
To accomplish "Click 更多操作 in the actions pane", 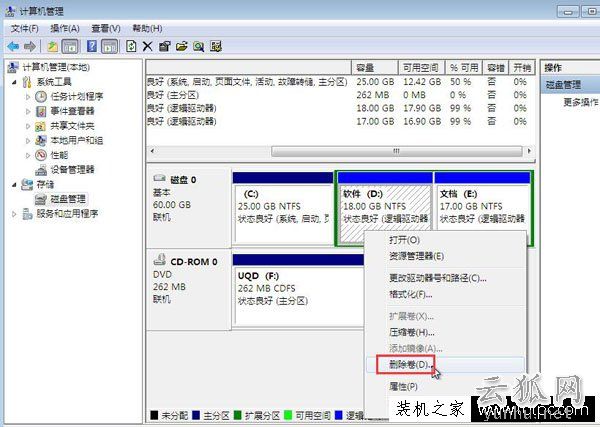I will 580,102.
